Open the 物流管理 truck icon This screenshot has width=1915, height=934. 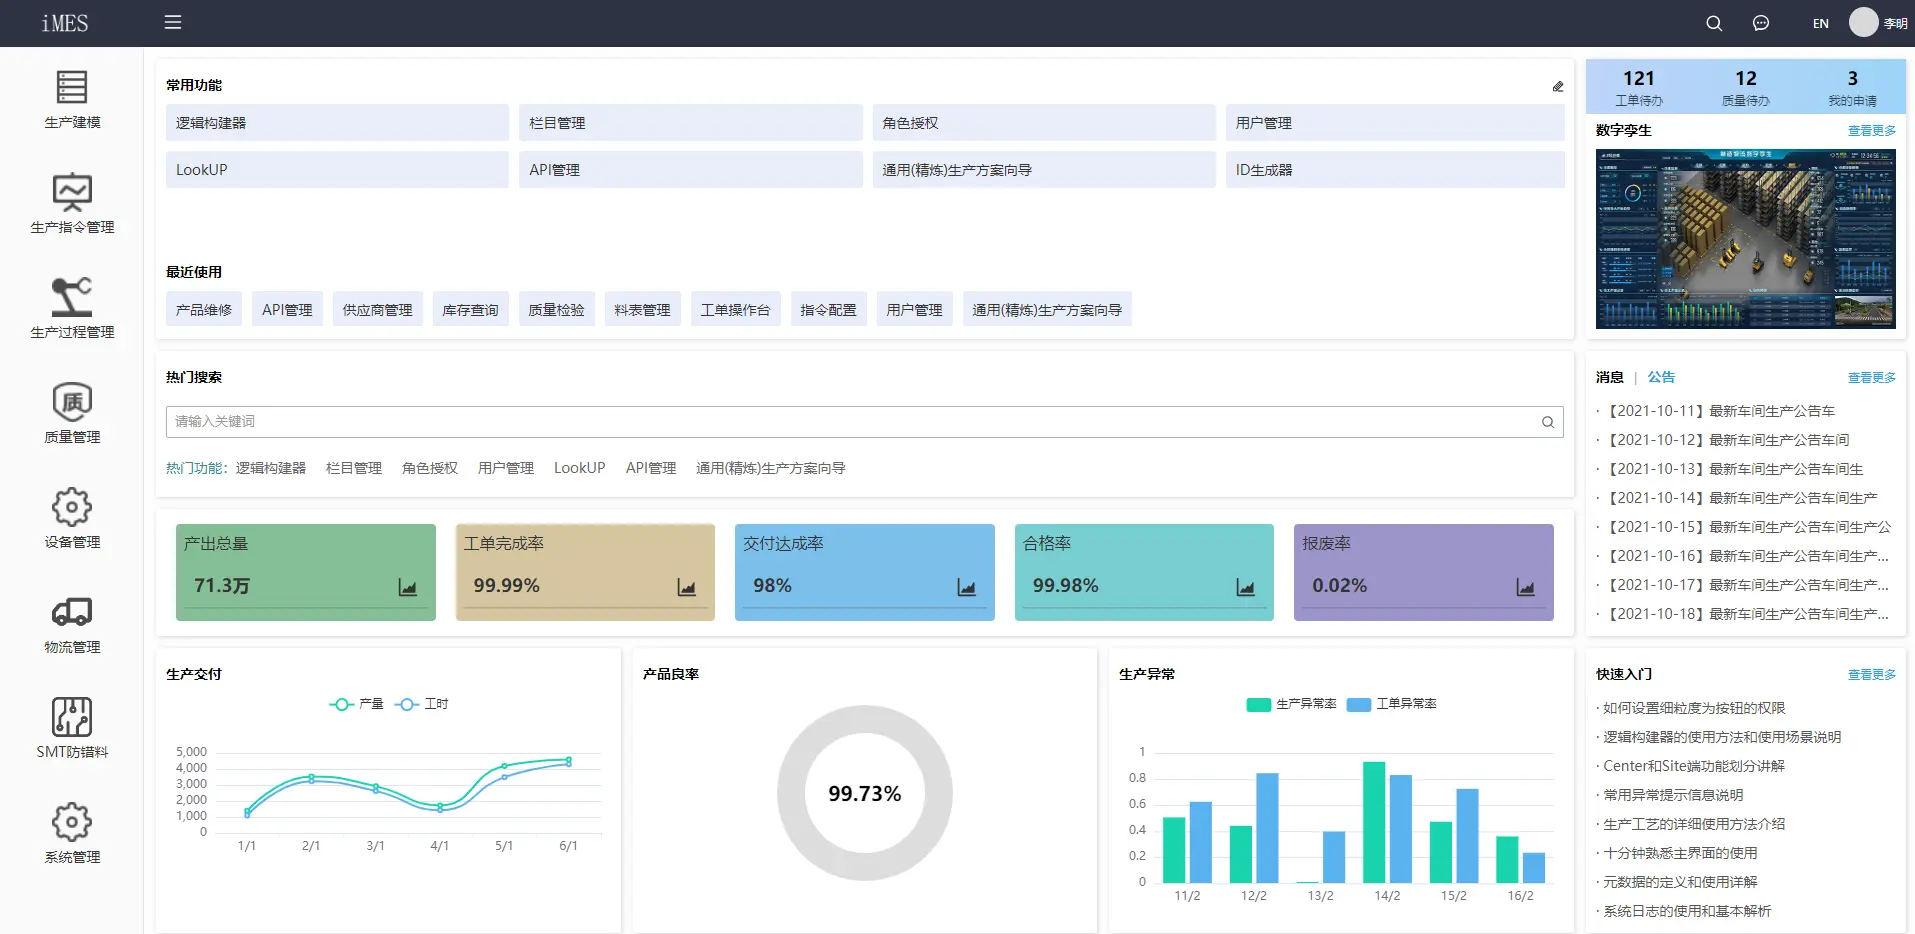(x=72, y=612)
